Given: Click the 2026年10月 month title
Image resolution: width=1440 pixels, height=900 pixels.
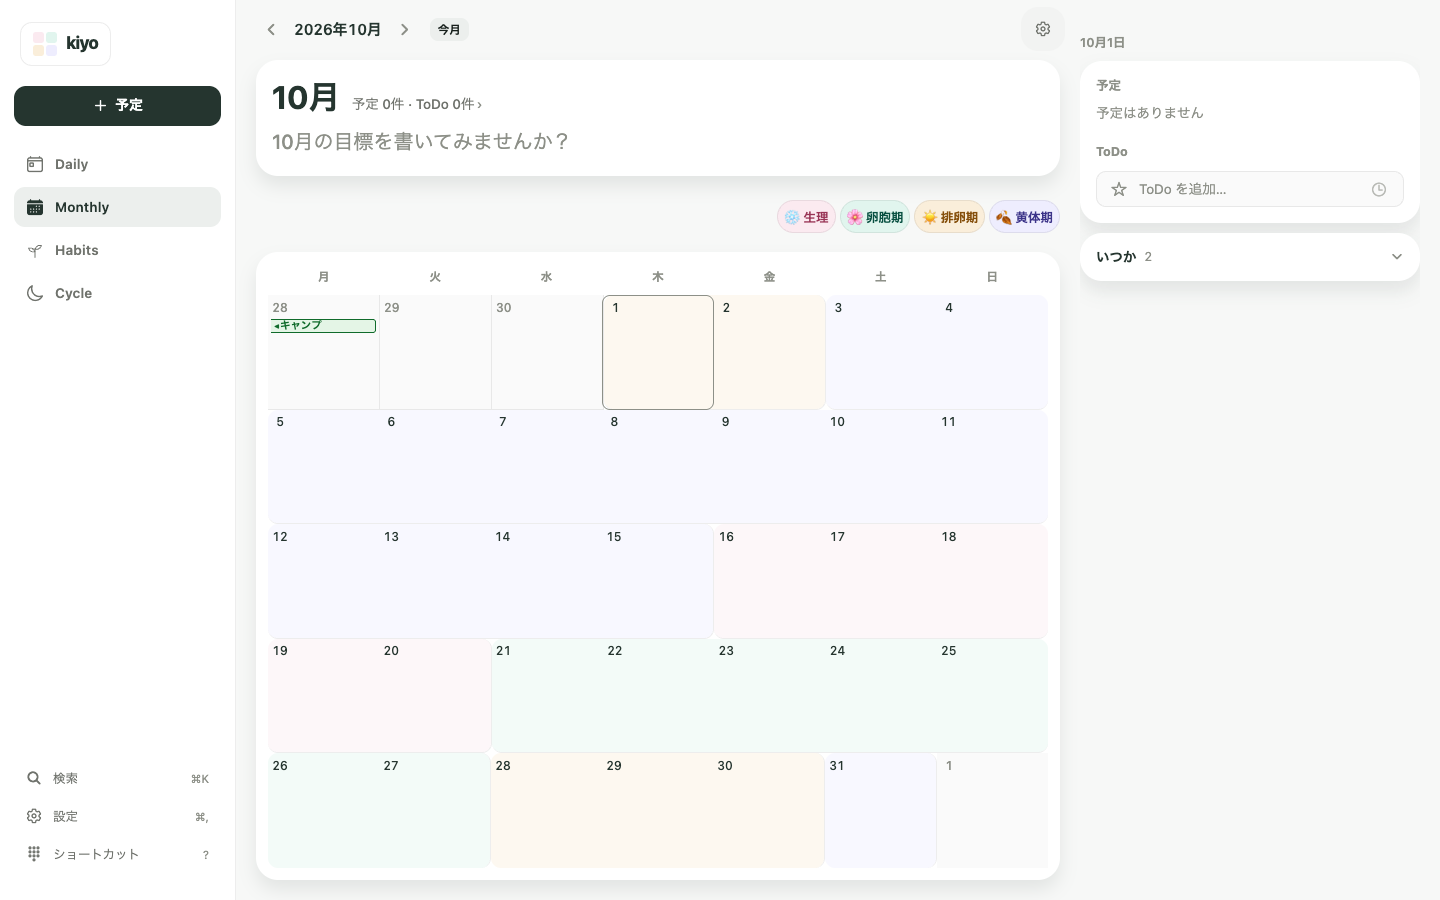Looking at the screenshot, I should click(x=337, y=30).
